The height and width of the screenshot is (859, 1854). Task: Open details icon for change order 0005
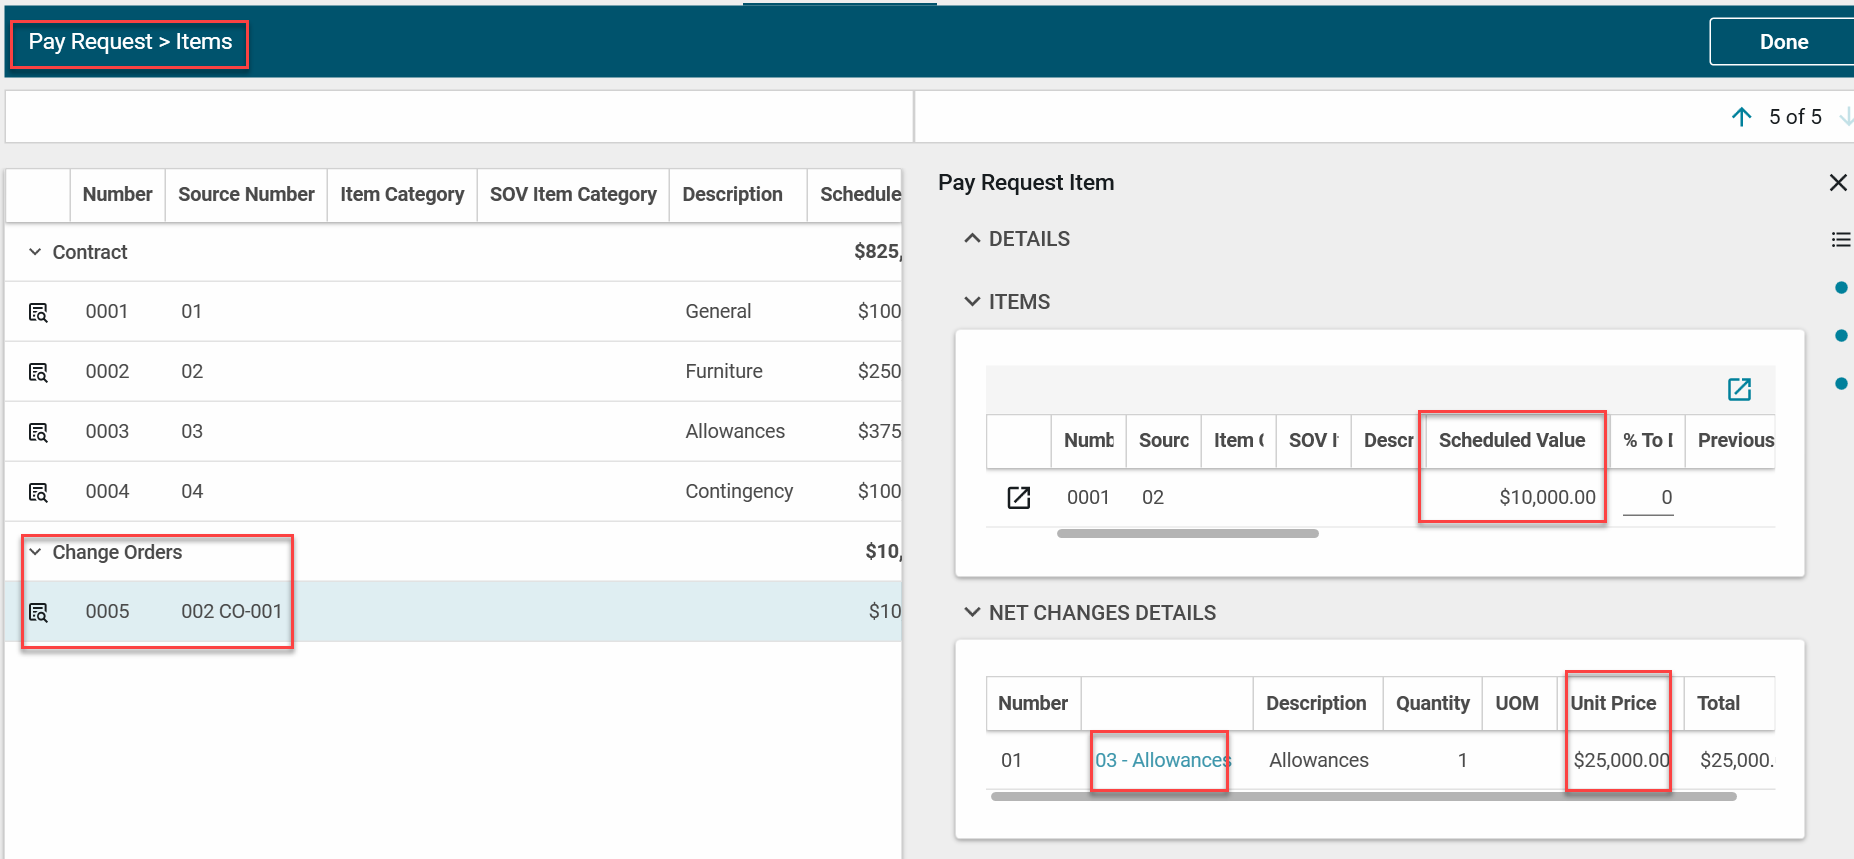point(38,612)
